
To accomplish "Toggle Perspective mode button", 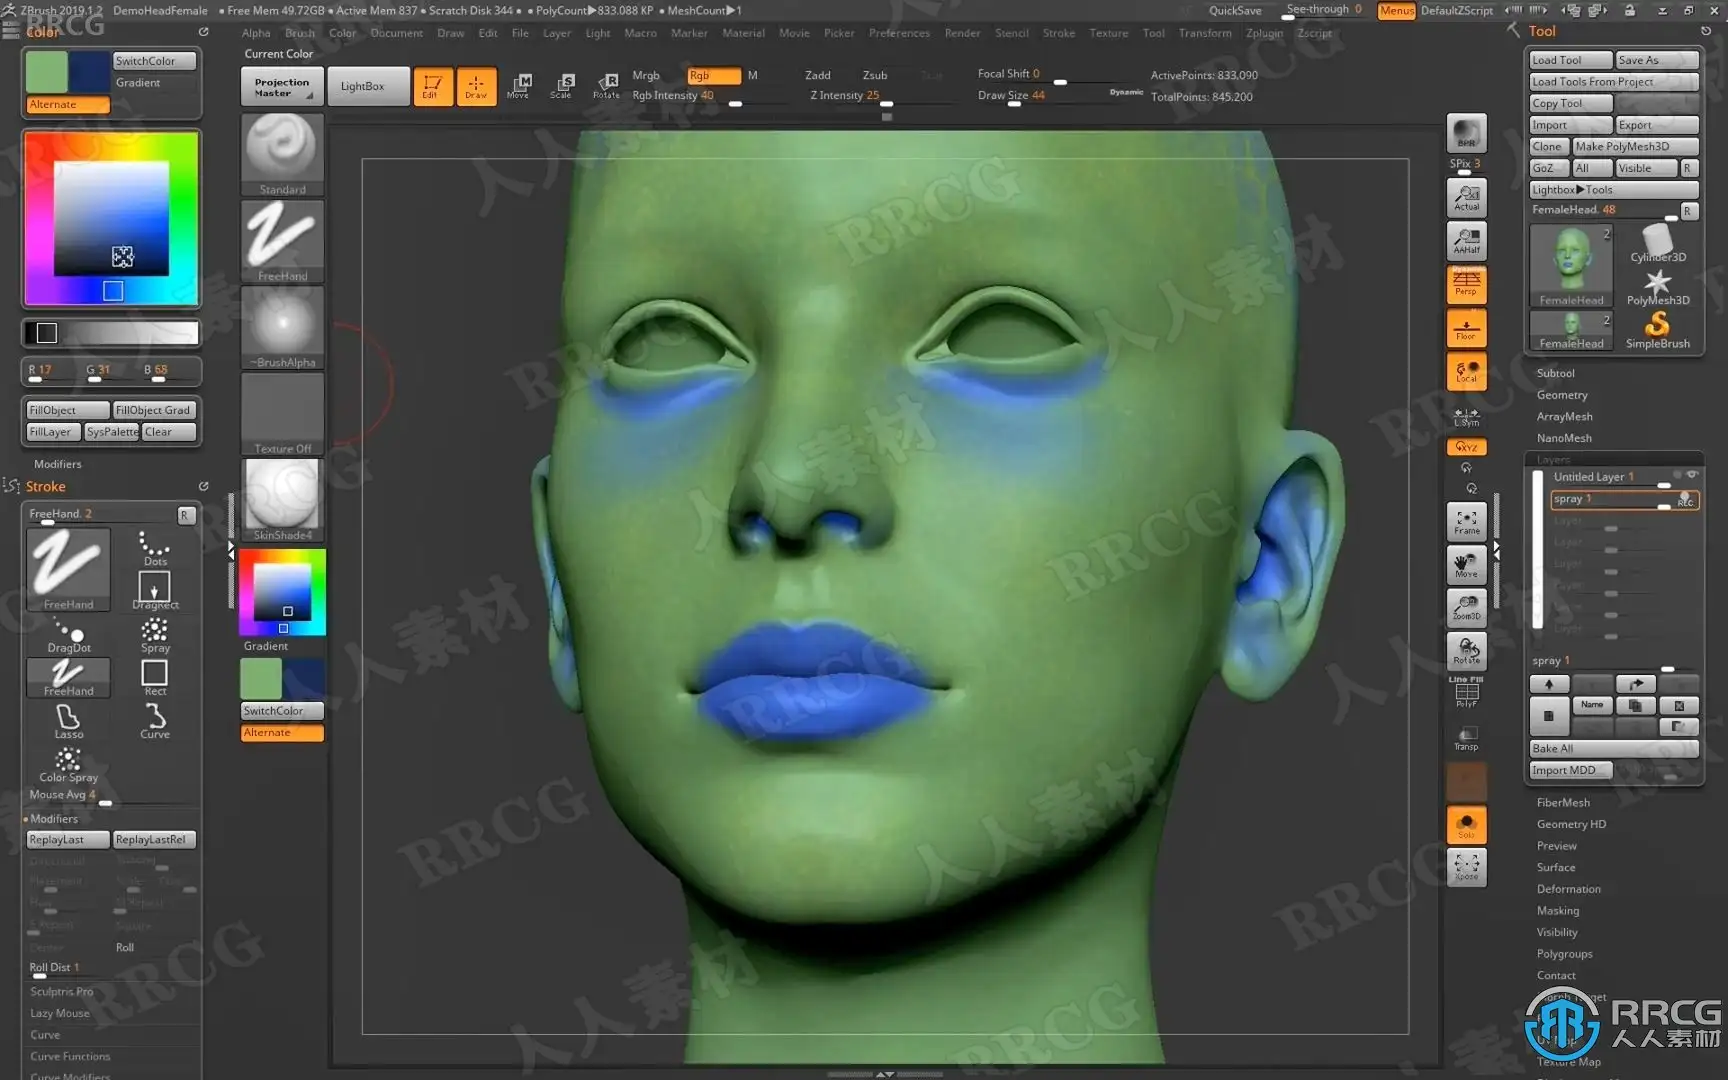I will coord(1466,285).
